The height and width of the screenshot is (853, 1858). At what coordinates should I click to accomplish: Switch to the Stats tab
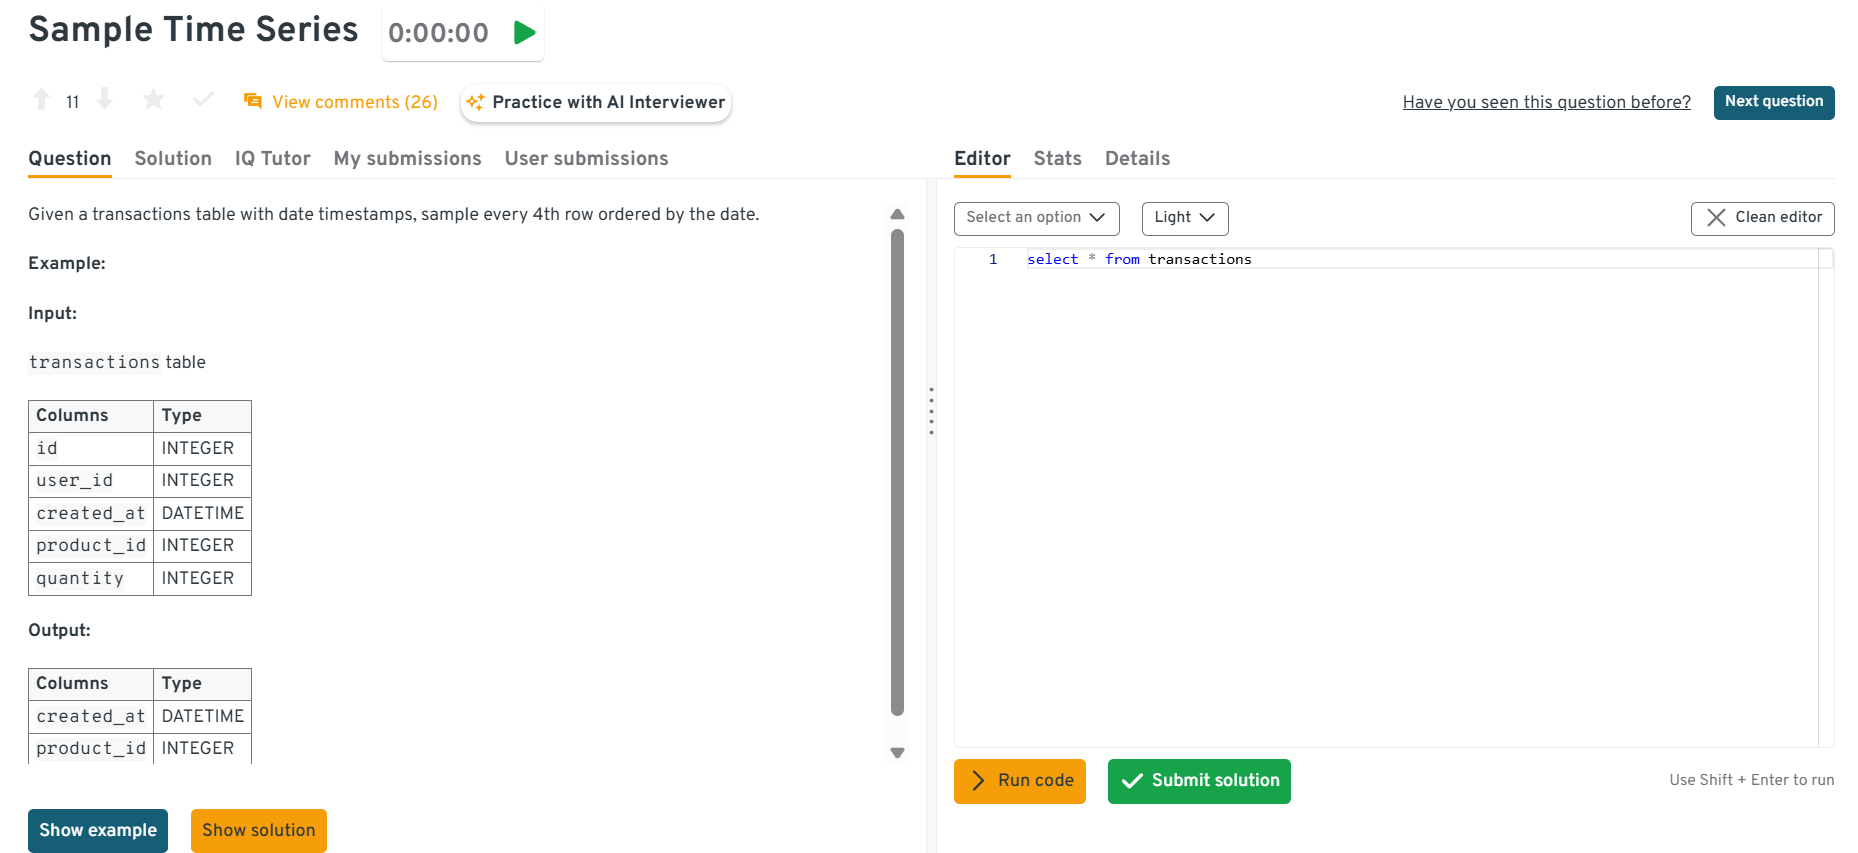tap(1057, 158)
